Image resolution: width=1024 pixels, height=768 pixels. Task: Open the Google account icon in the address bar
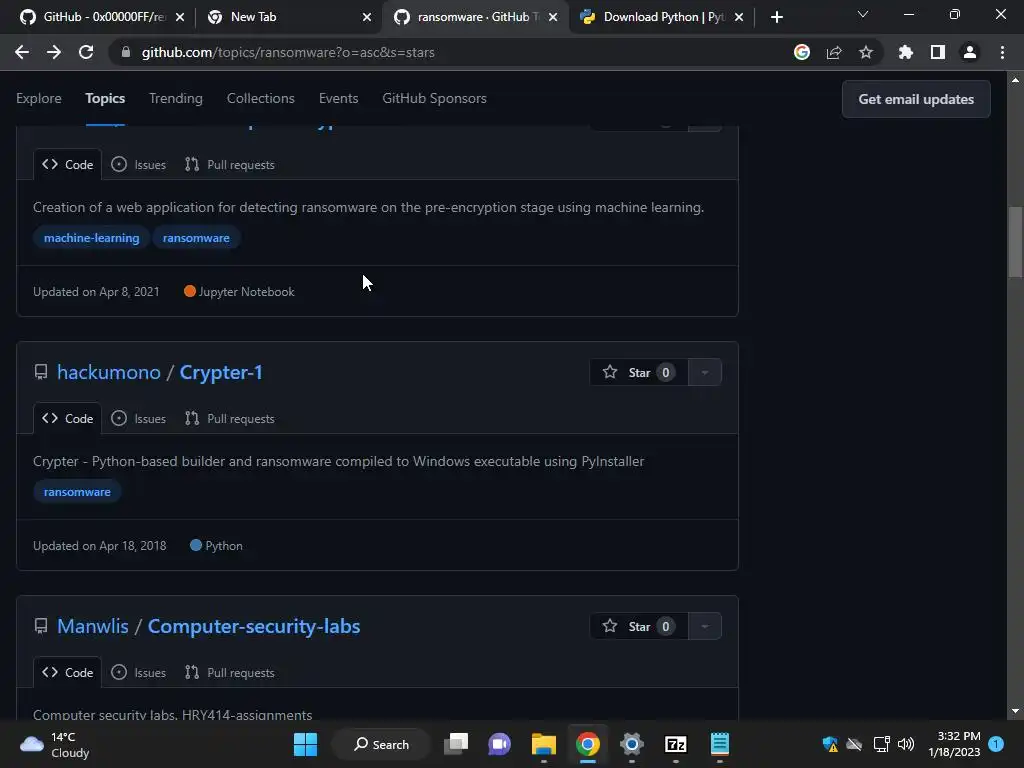[802, 52]
